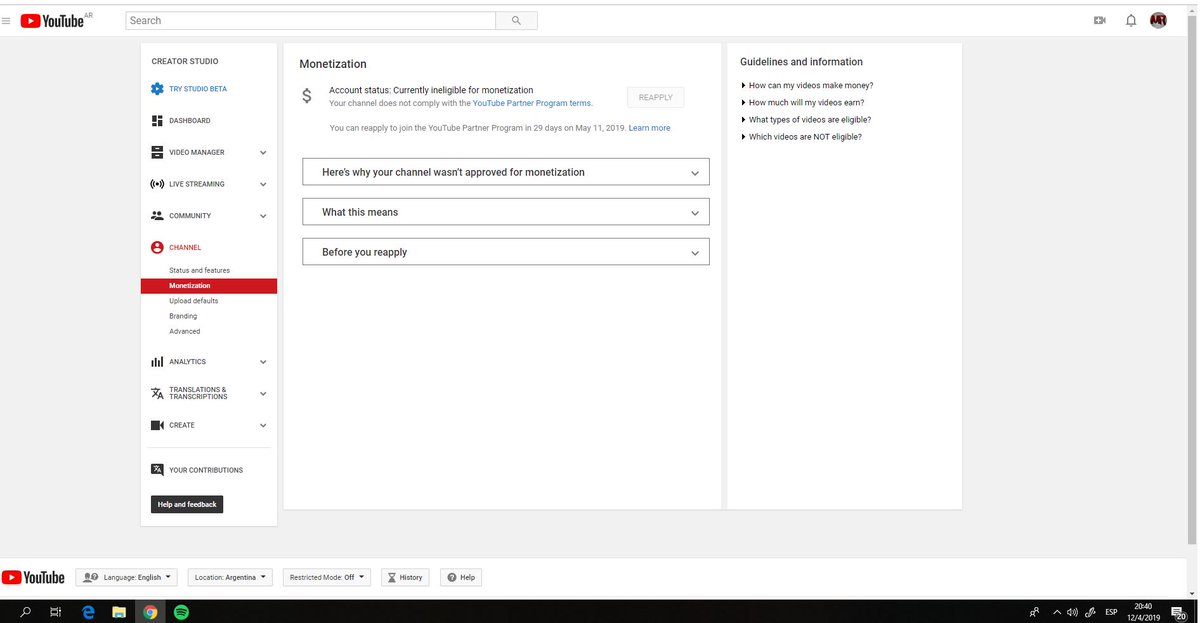Open File Explorer from the taskbar
This screenshot has width=1200, height=623.
point(118,612)
